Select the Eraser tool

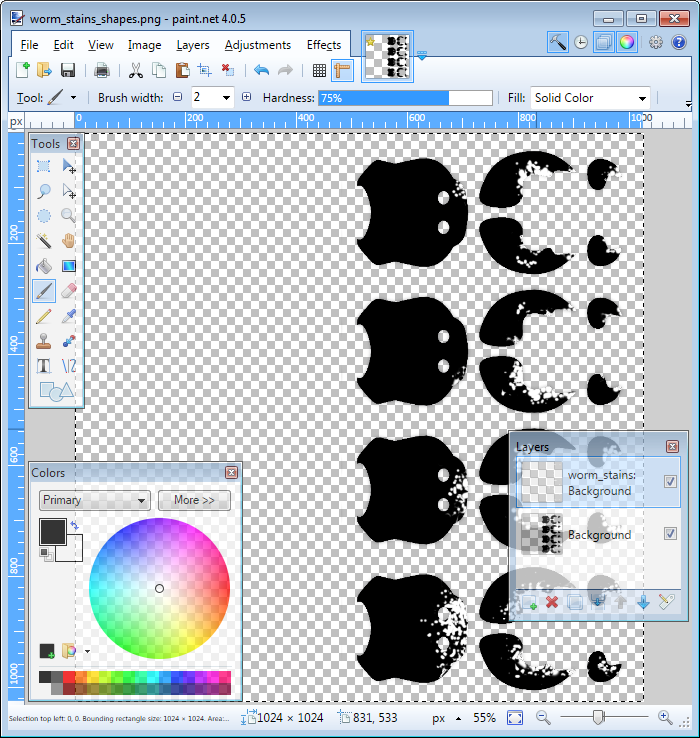[69, 291]
